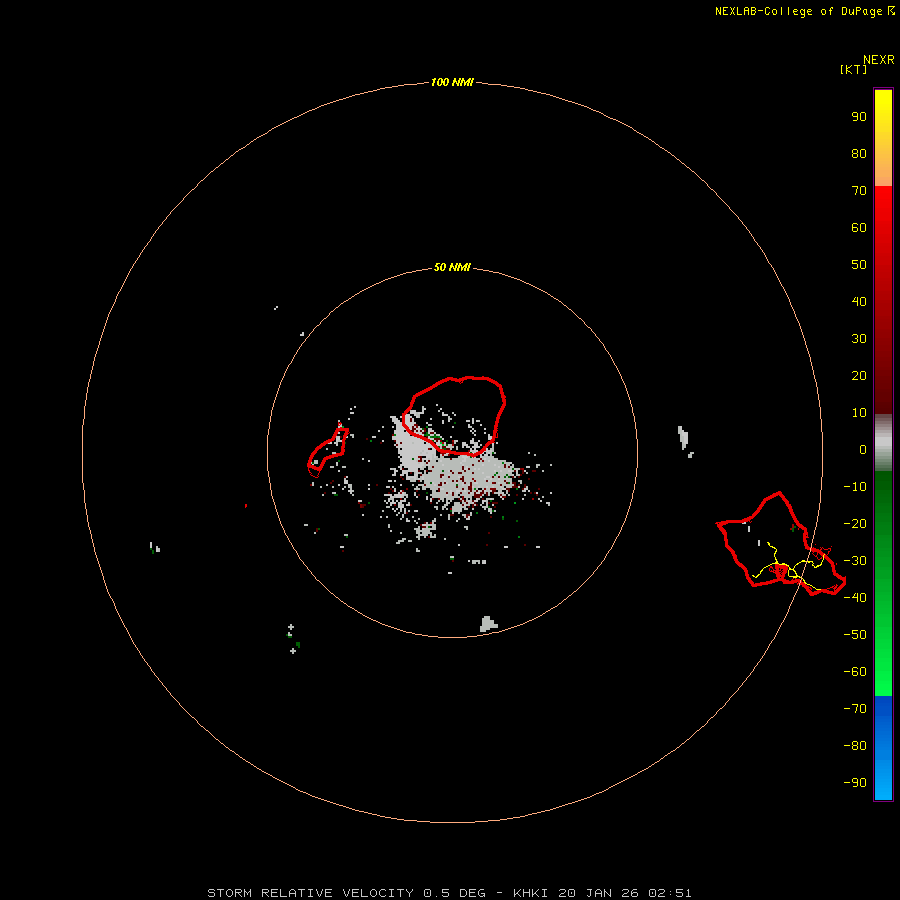Click the large red island outline near the radar center
Image resolution: width=900 pixels, height=900 pixels.
tap(453, 416)
